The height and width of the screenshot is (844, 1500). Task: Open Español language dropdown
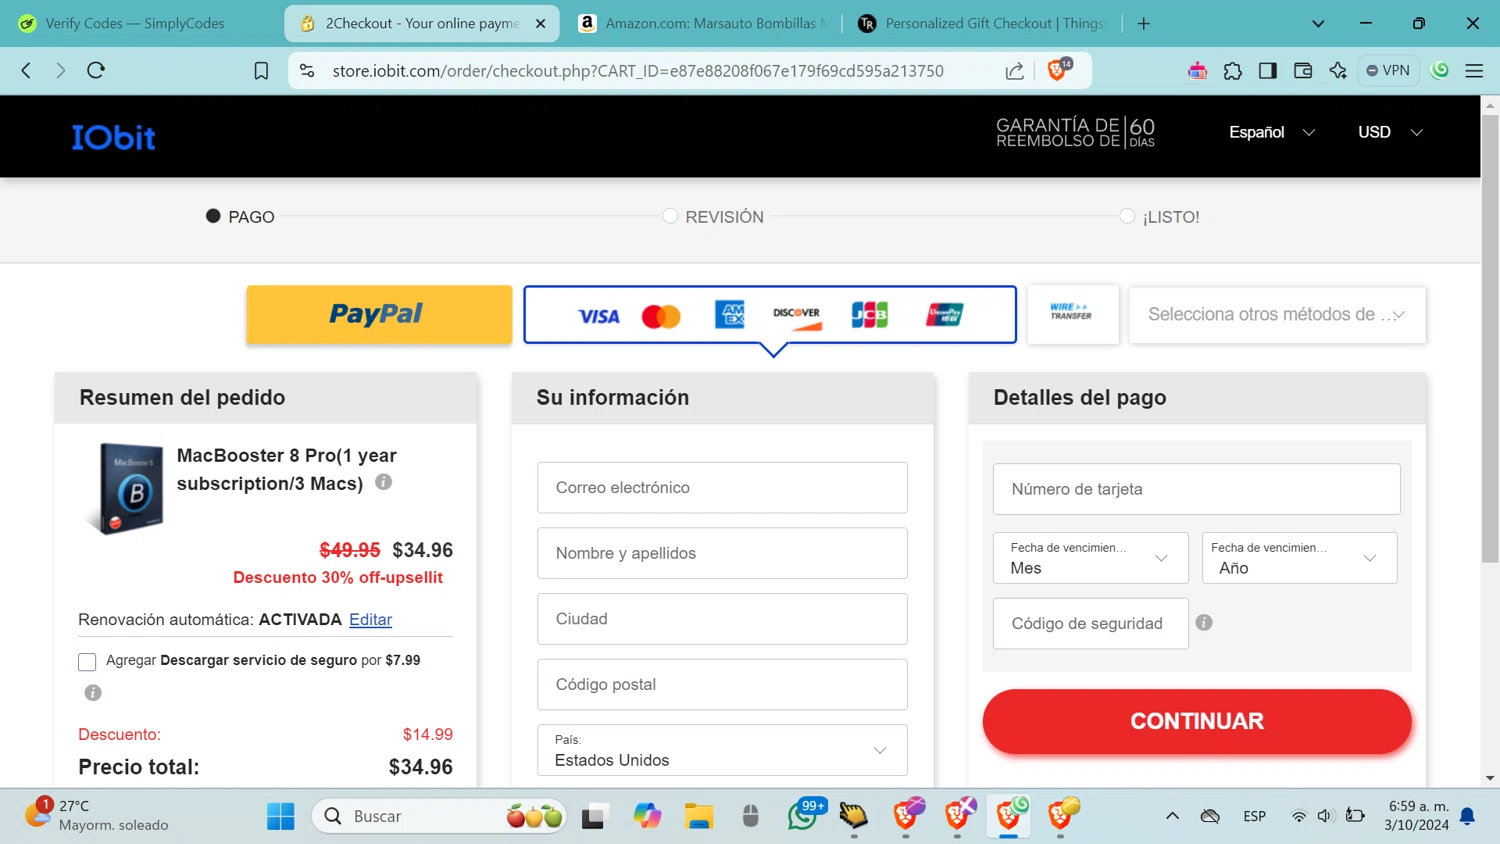1271,132
